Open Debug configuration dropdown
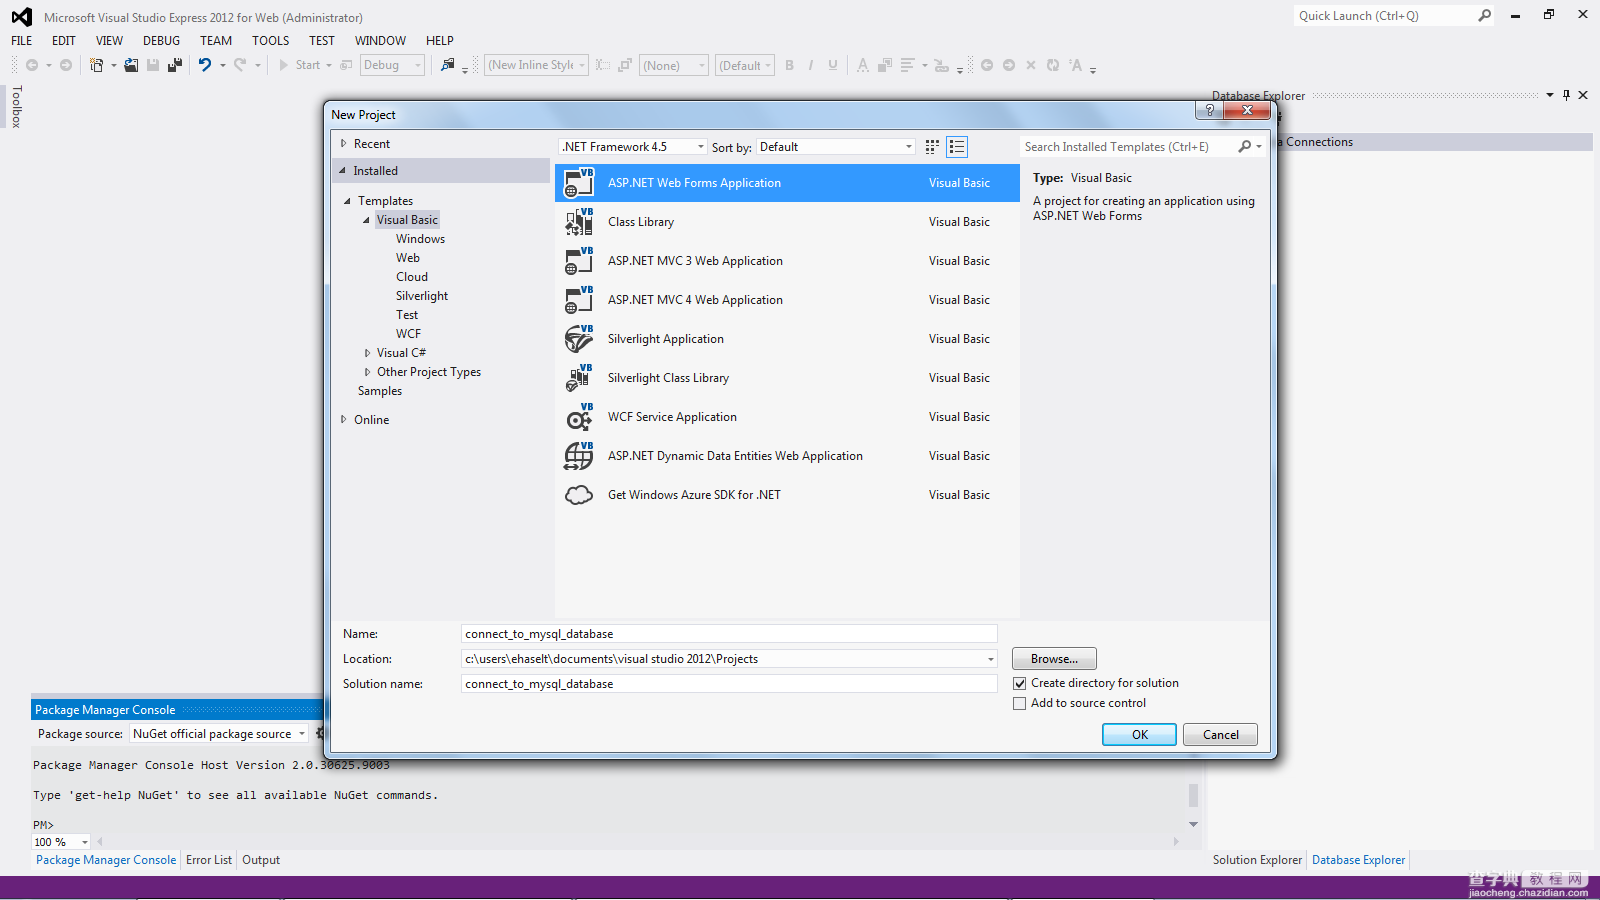Screen dimensions: 1600x900 392,65
